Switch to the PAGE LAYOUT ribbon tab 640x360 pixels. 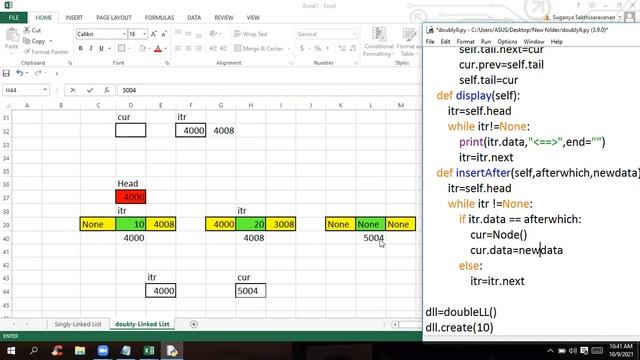pyautogui.click(x=114, y=18)
